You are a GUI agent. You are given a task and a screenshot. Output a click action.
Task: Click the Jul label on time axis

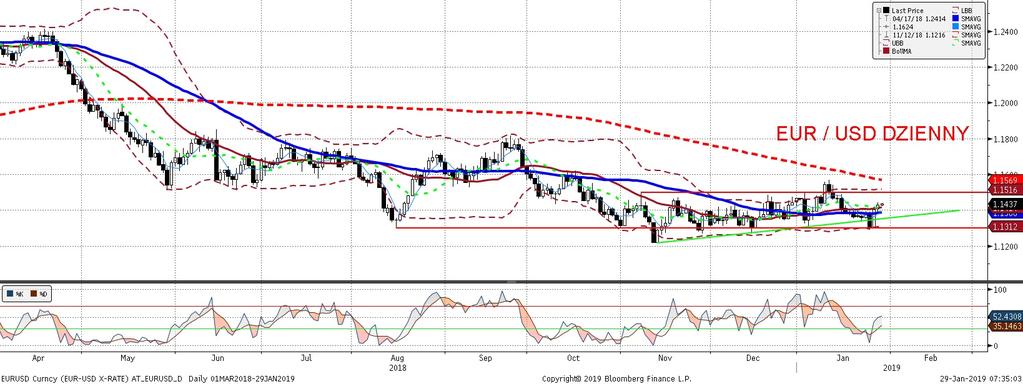click(x=307, y=358)
